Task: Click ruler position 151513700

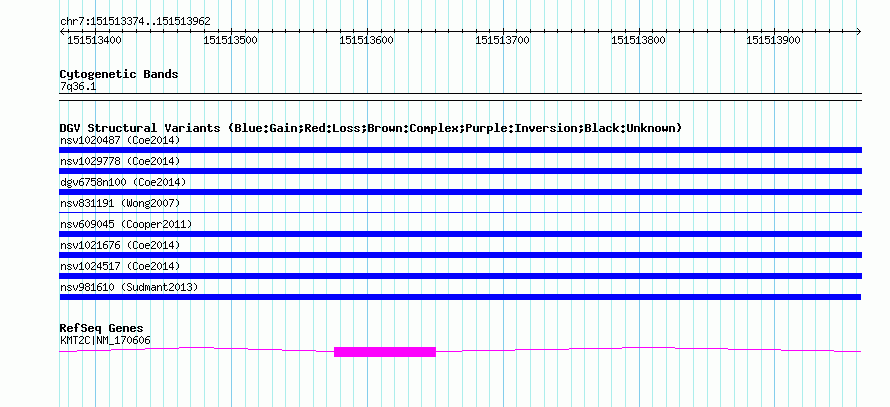Action: (x=502, y=40)
